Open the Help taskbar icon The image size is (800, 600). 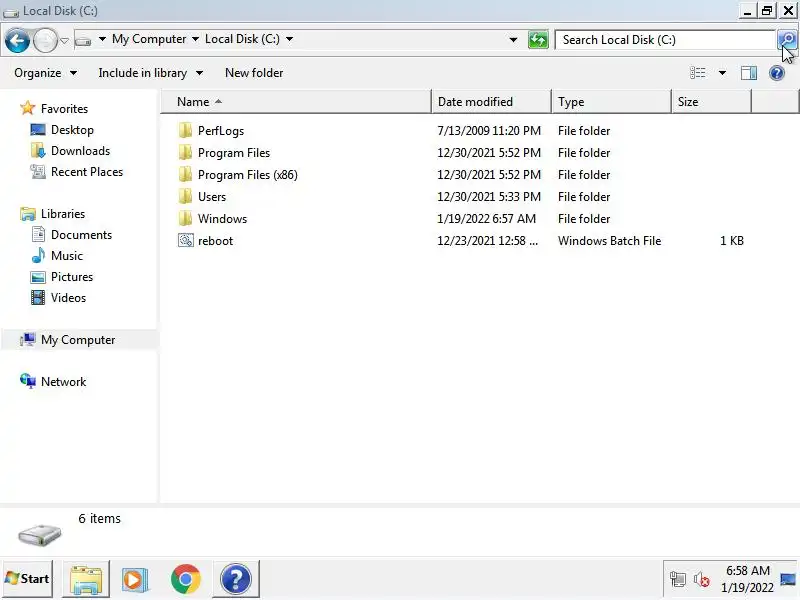[x=236, y=579]
